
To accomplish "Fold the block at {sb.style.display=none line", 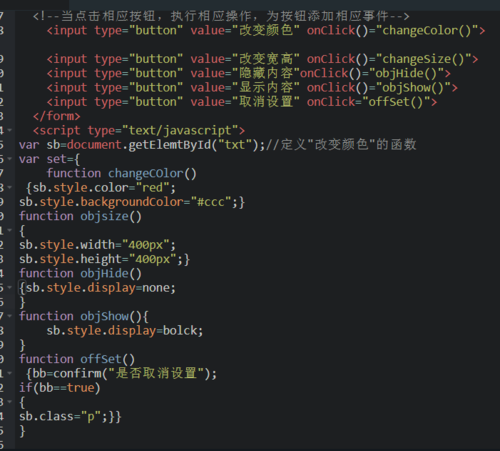I will pos(9,287).
